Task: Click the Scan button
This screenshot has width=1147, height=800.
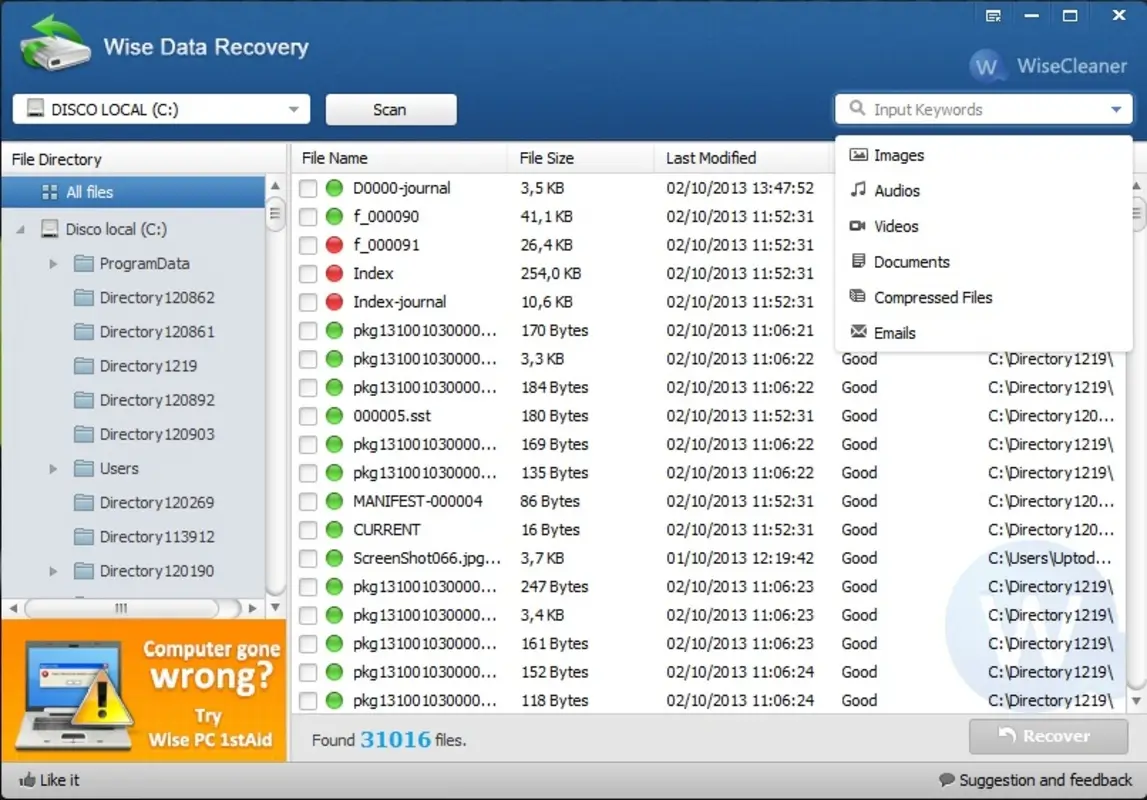Action: point(390,109)
